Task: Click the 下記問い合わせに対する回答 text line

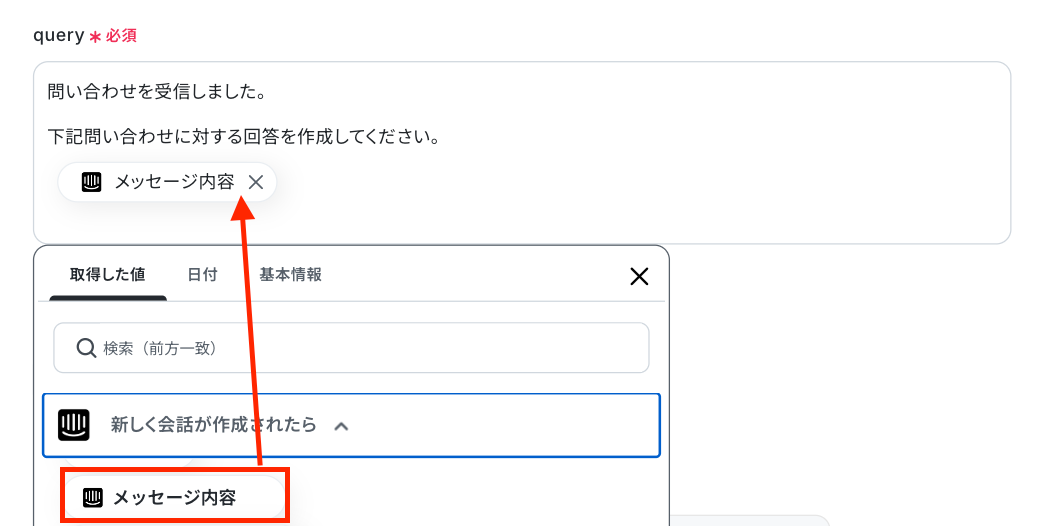Action: pos(244,137)
